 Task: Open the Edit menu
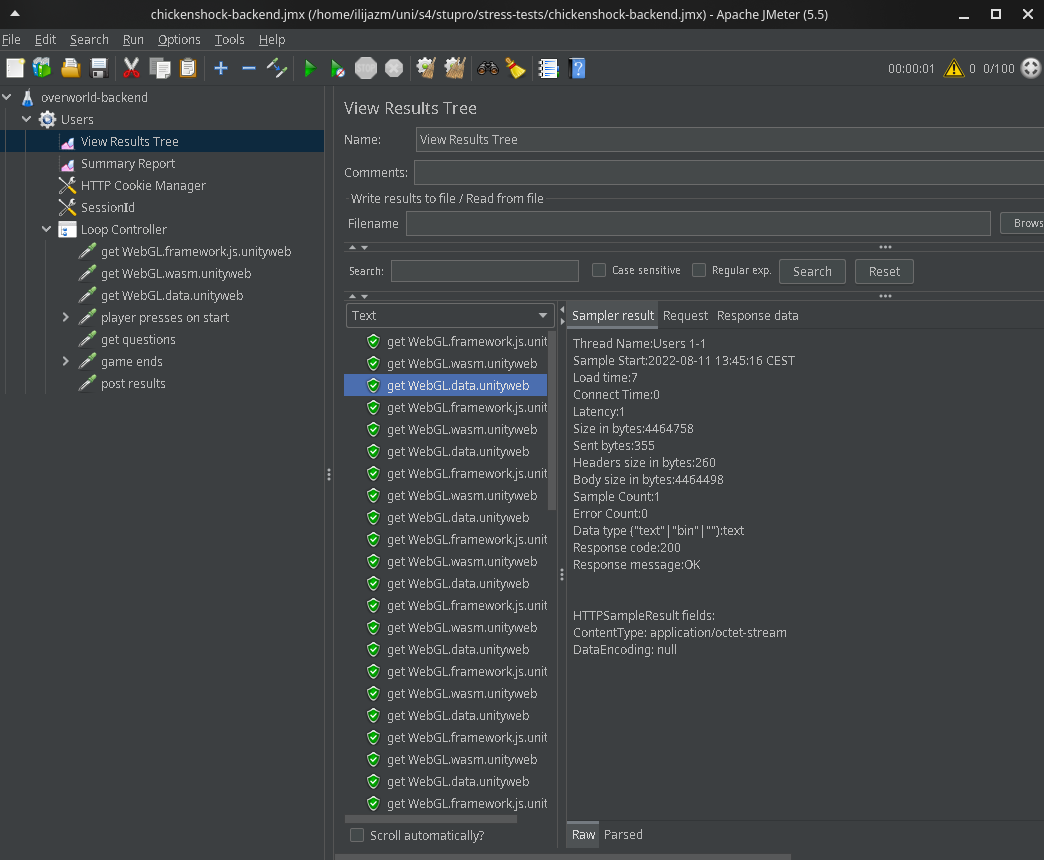[x=45, y=40]
